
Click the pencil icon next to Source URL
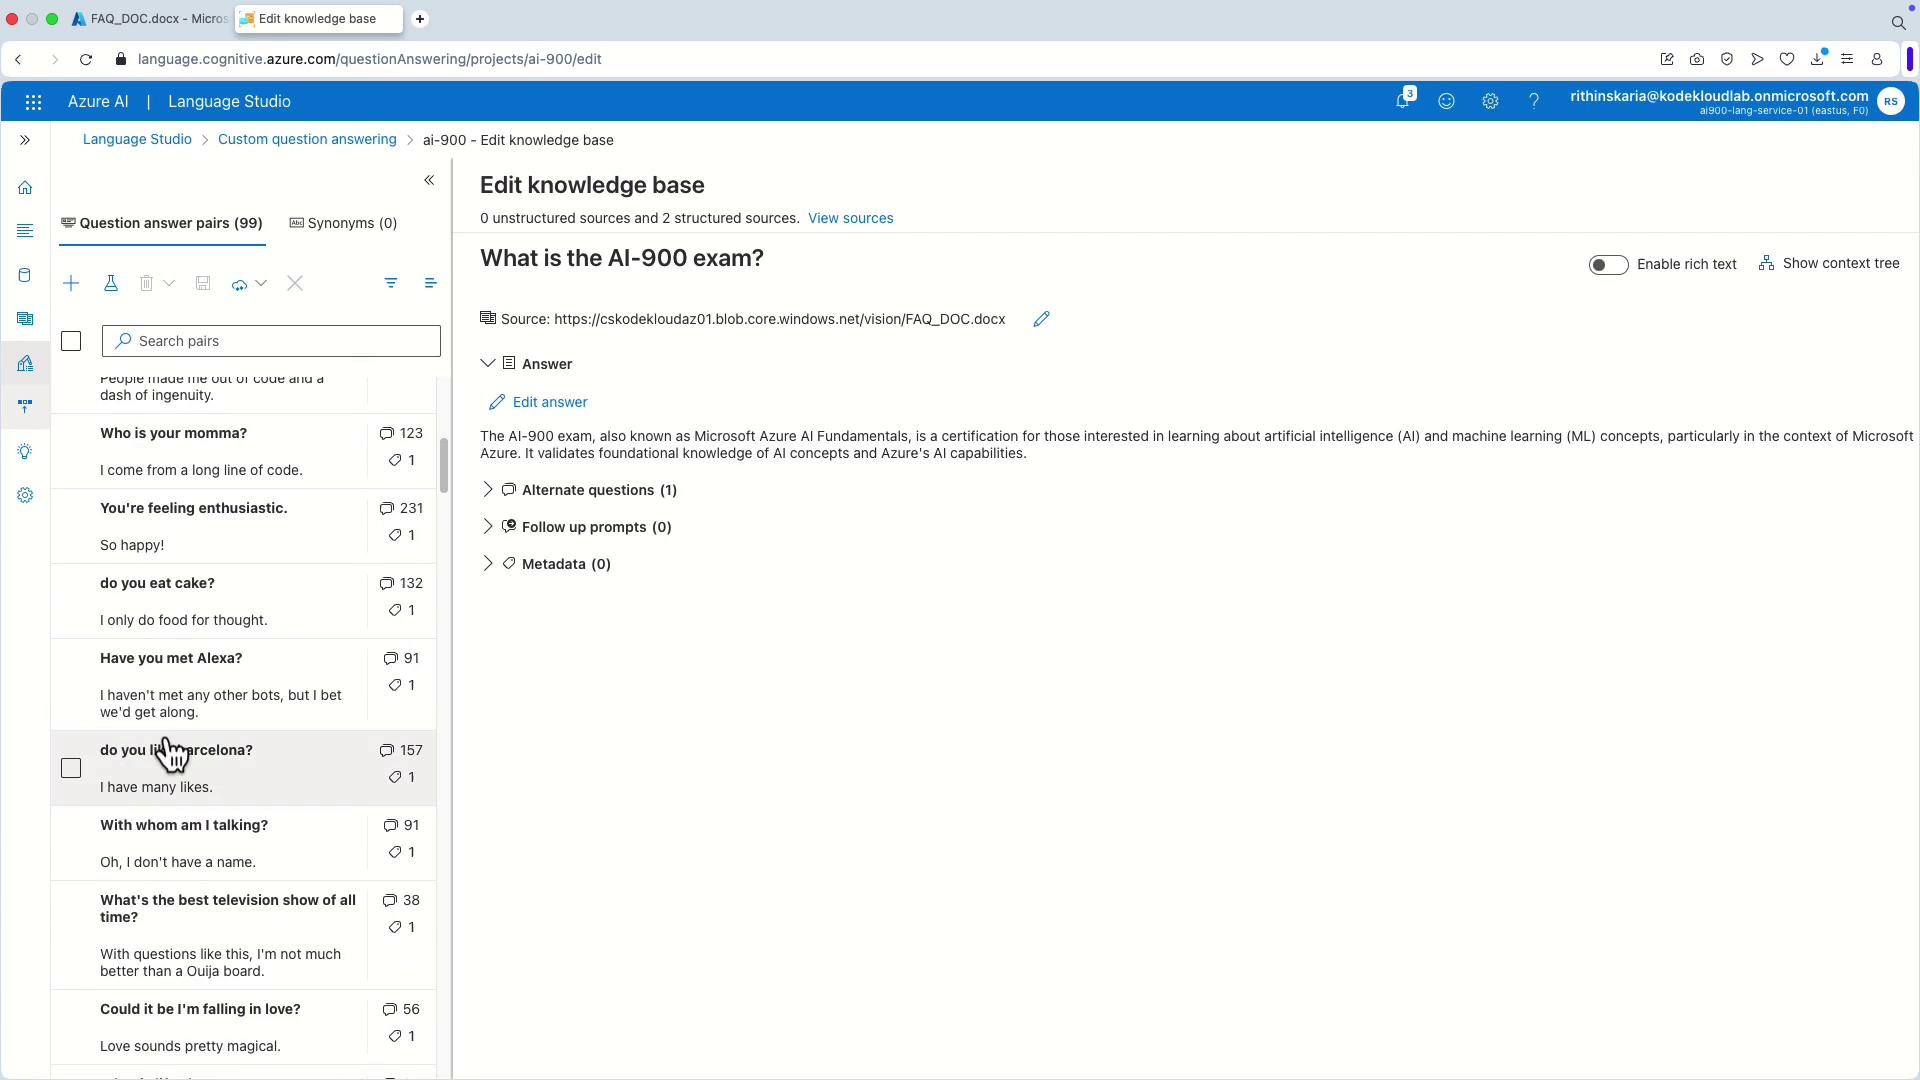pyautogui.click(x=1041, y=319)
